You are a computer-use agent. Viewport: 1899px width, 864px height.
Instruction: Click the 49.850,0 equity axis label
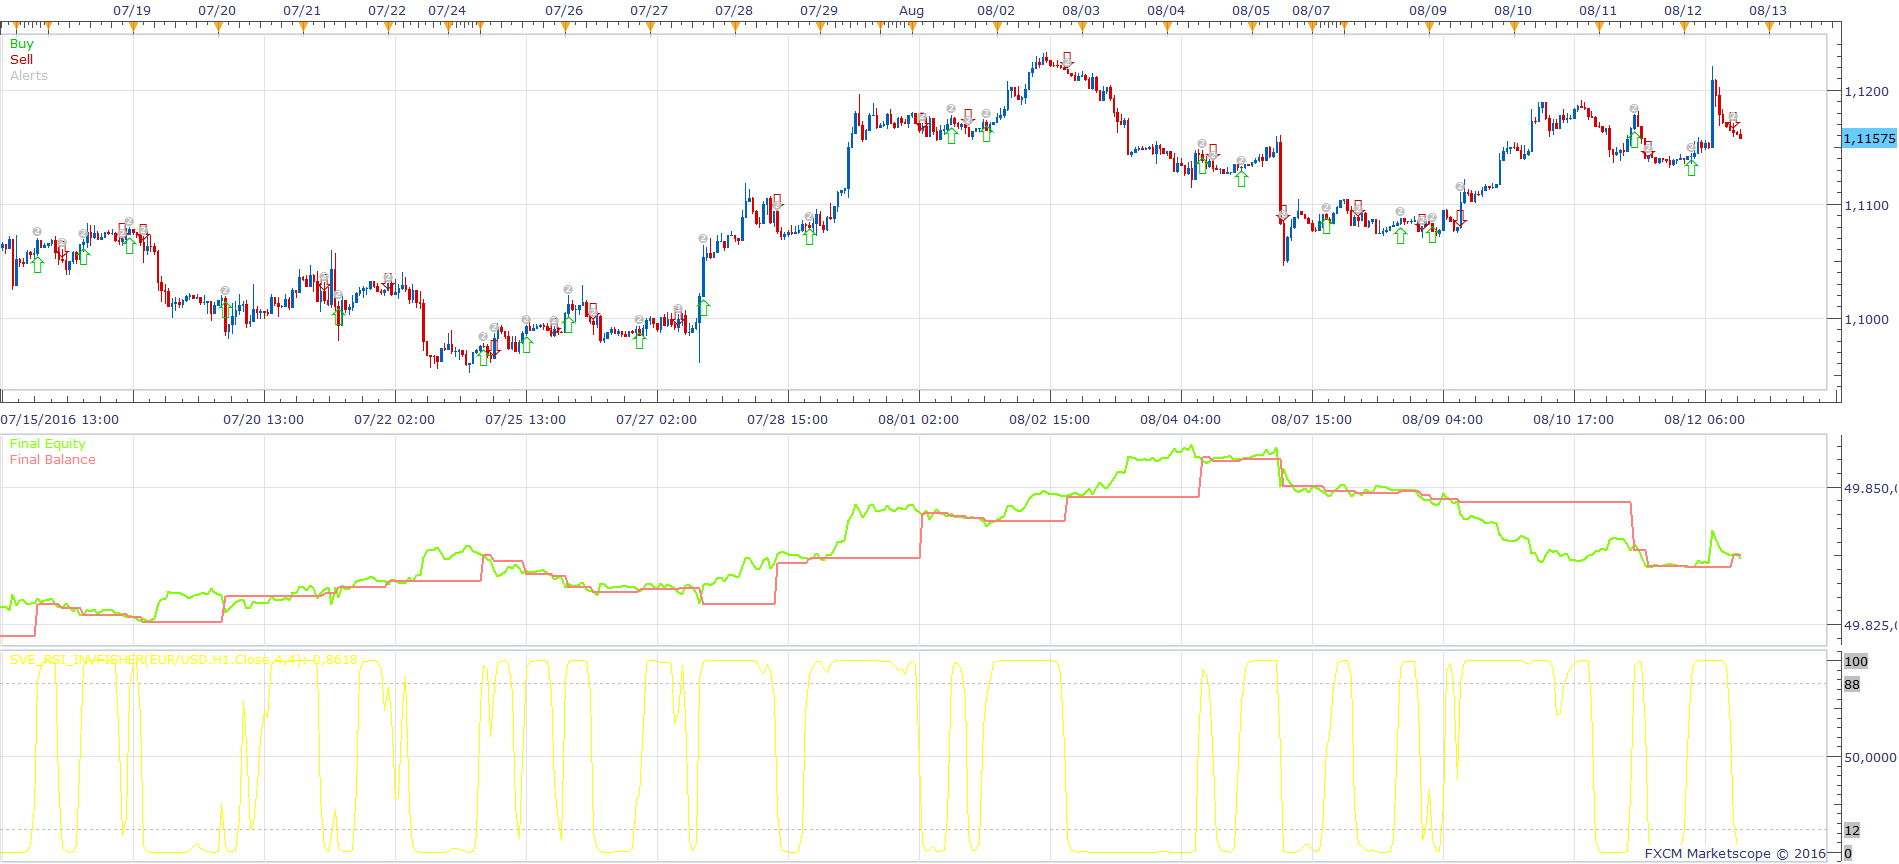pos(1870,489)
